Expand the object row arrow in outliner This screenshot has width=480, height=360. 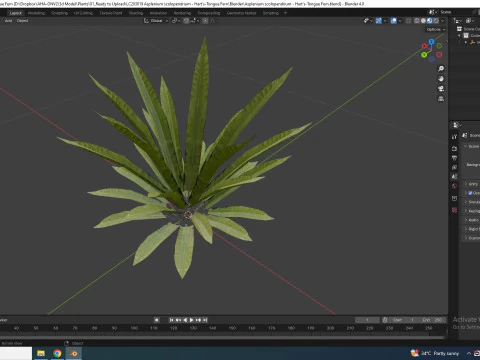(x=466, y=42)
